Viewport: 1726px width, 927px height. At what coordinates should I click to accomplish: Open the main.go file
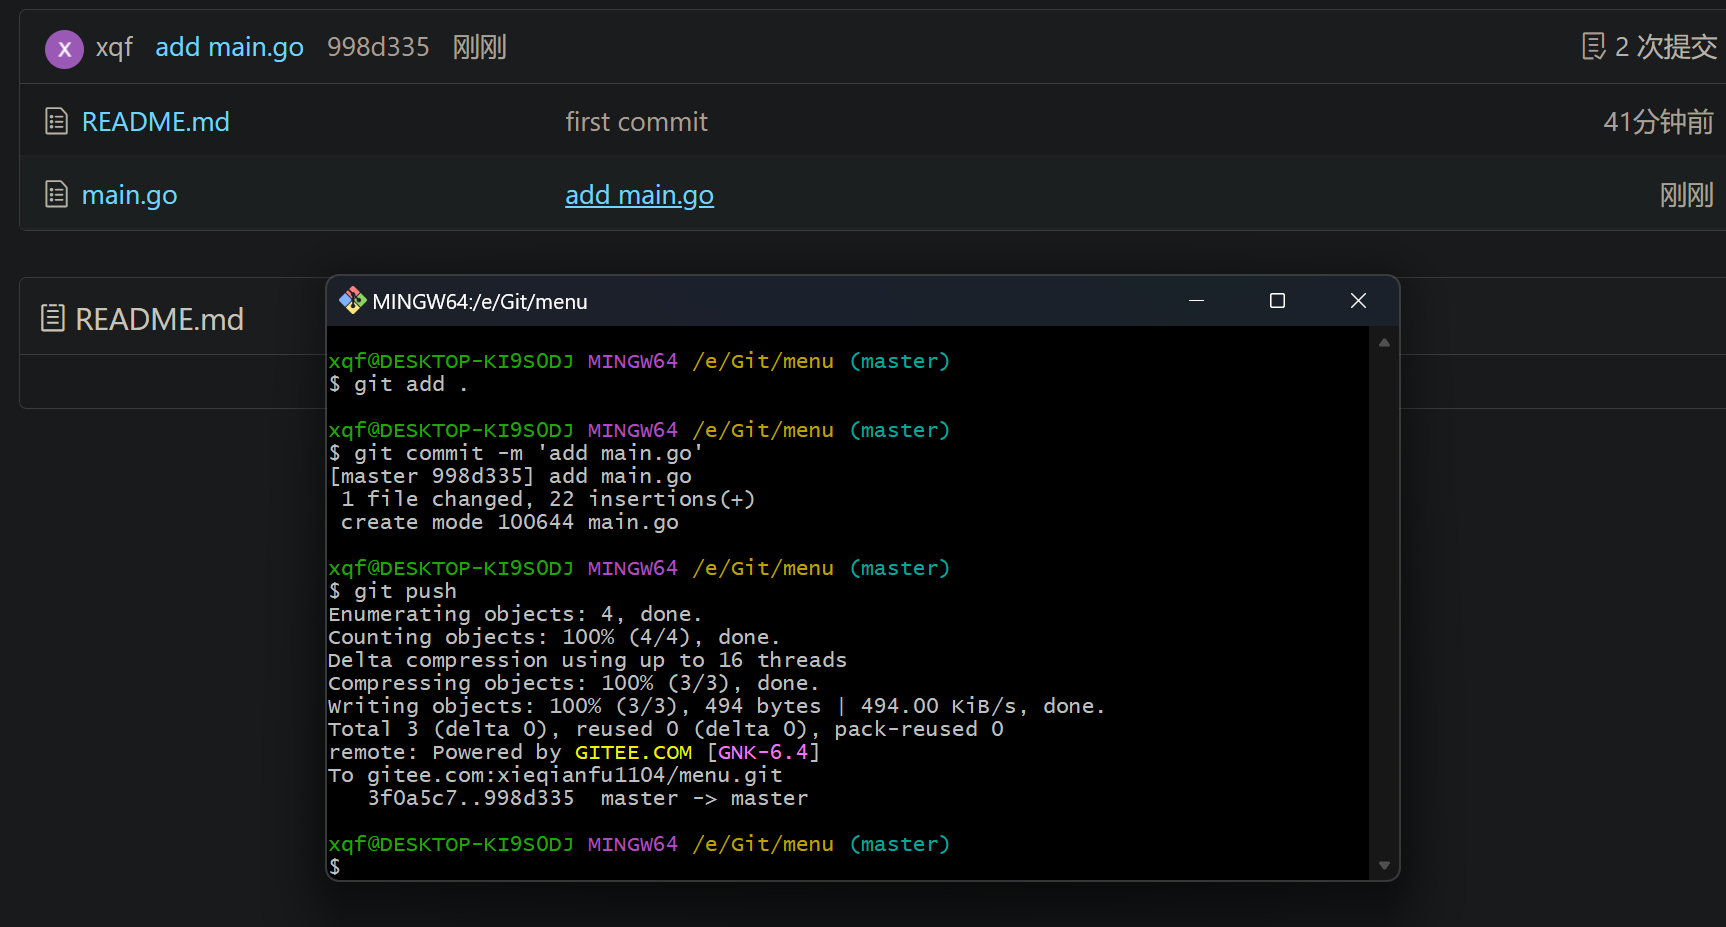pos(129,195)
